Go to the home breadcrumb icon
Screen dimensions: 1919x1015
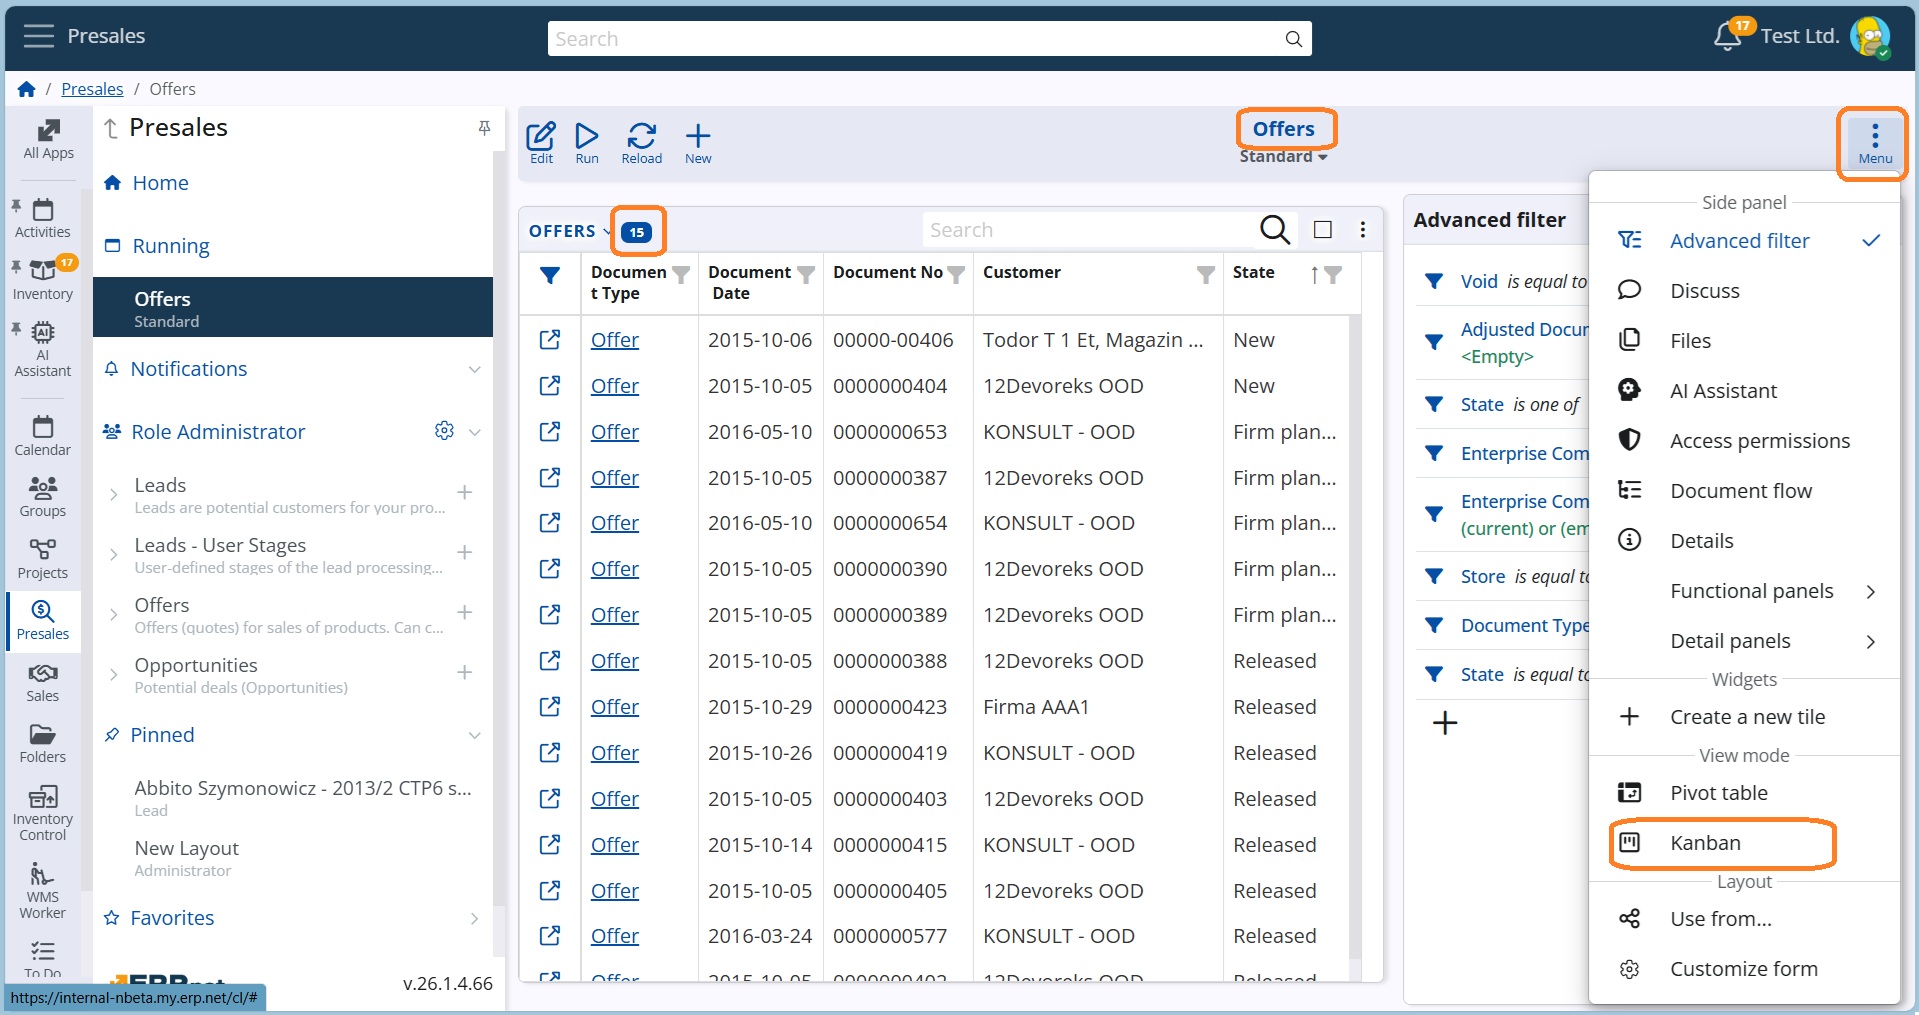tap(27, 89)
